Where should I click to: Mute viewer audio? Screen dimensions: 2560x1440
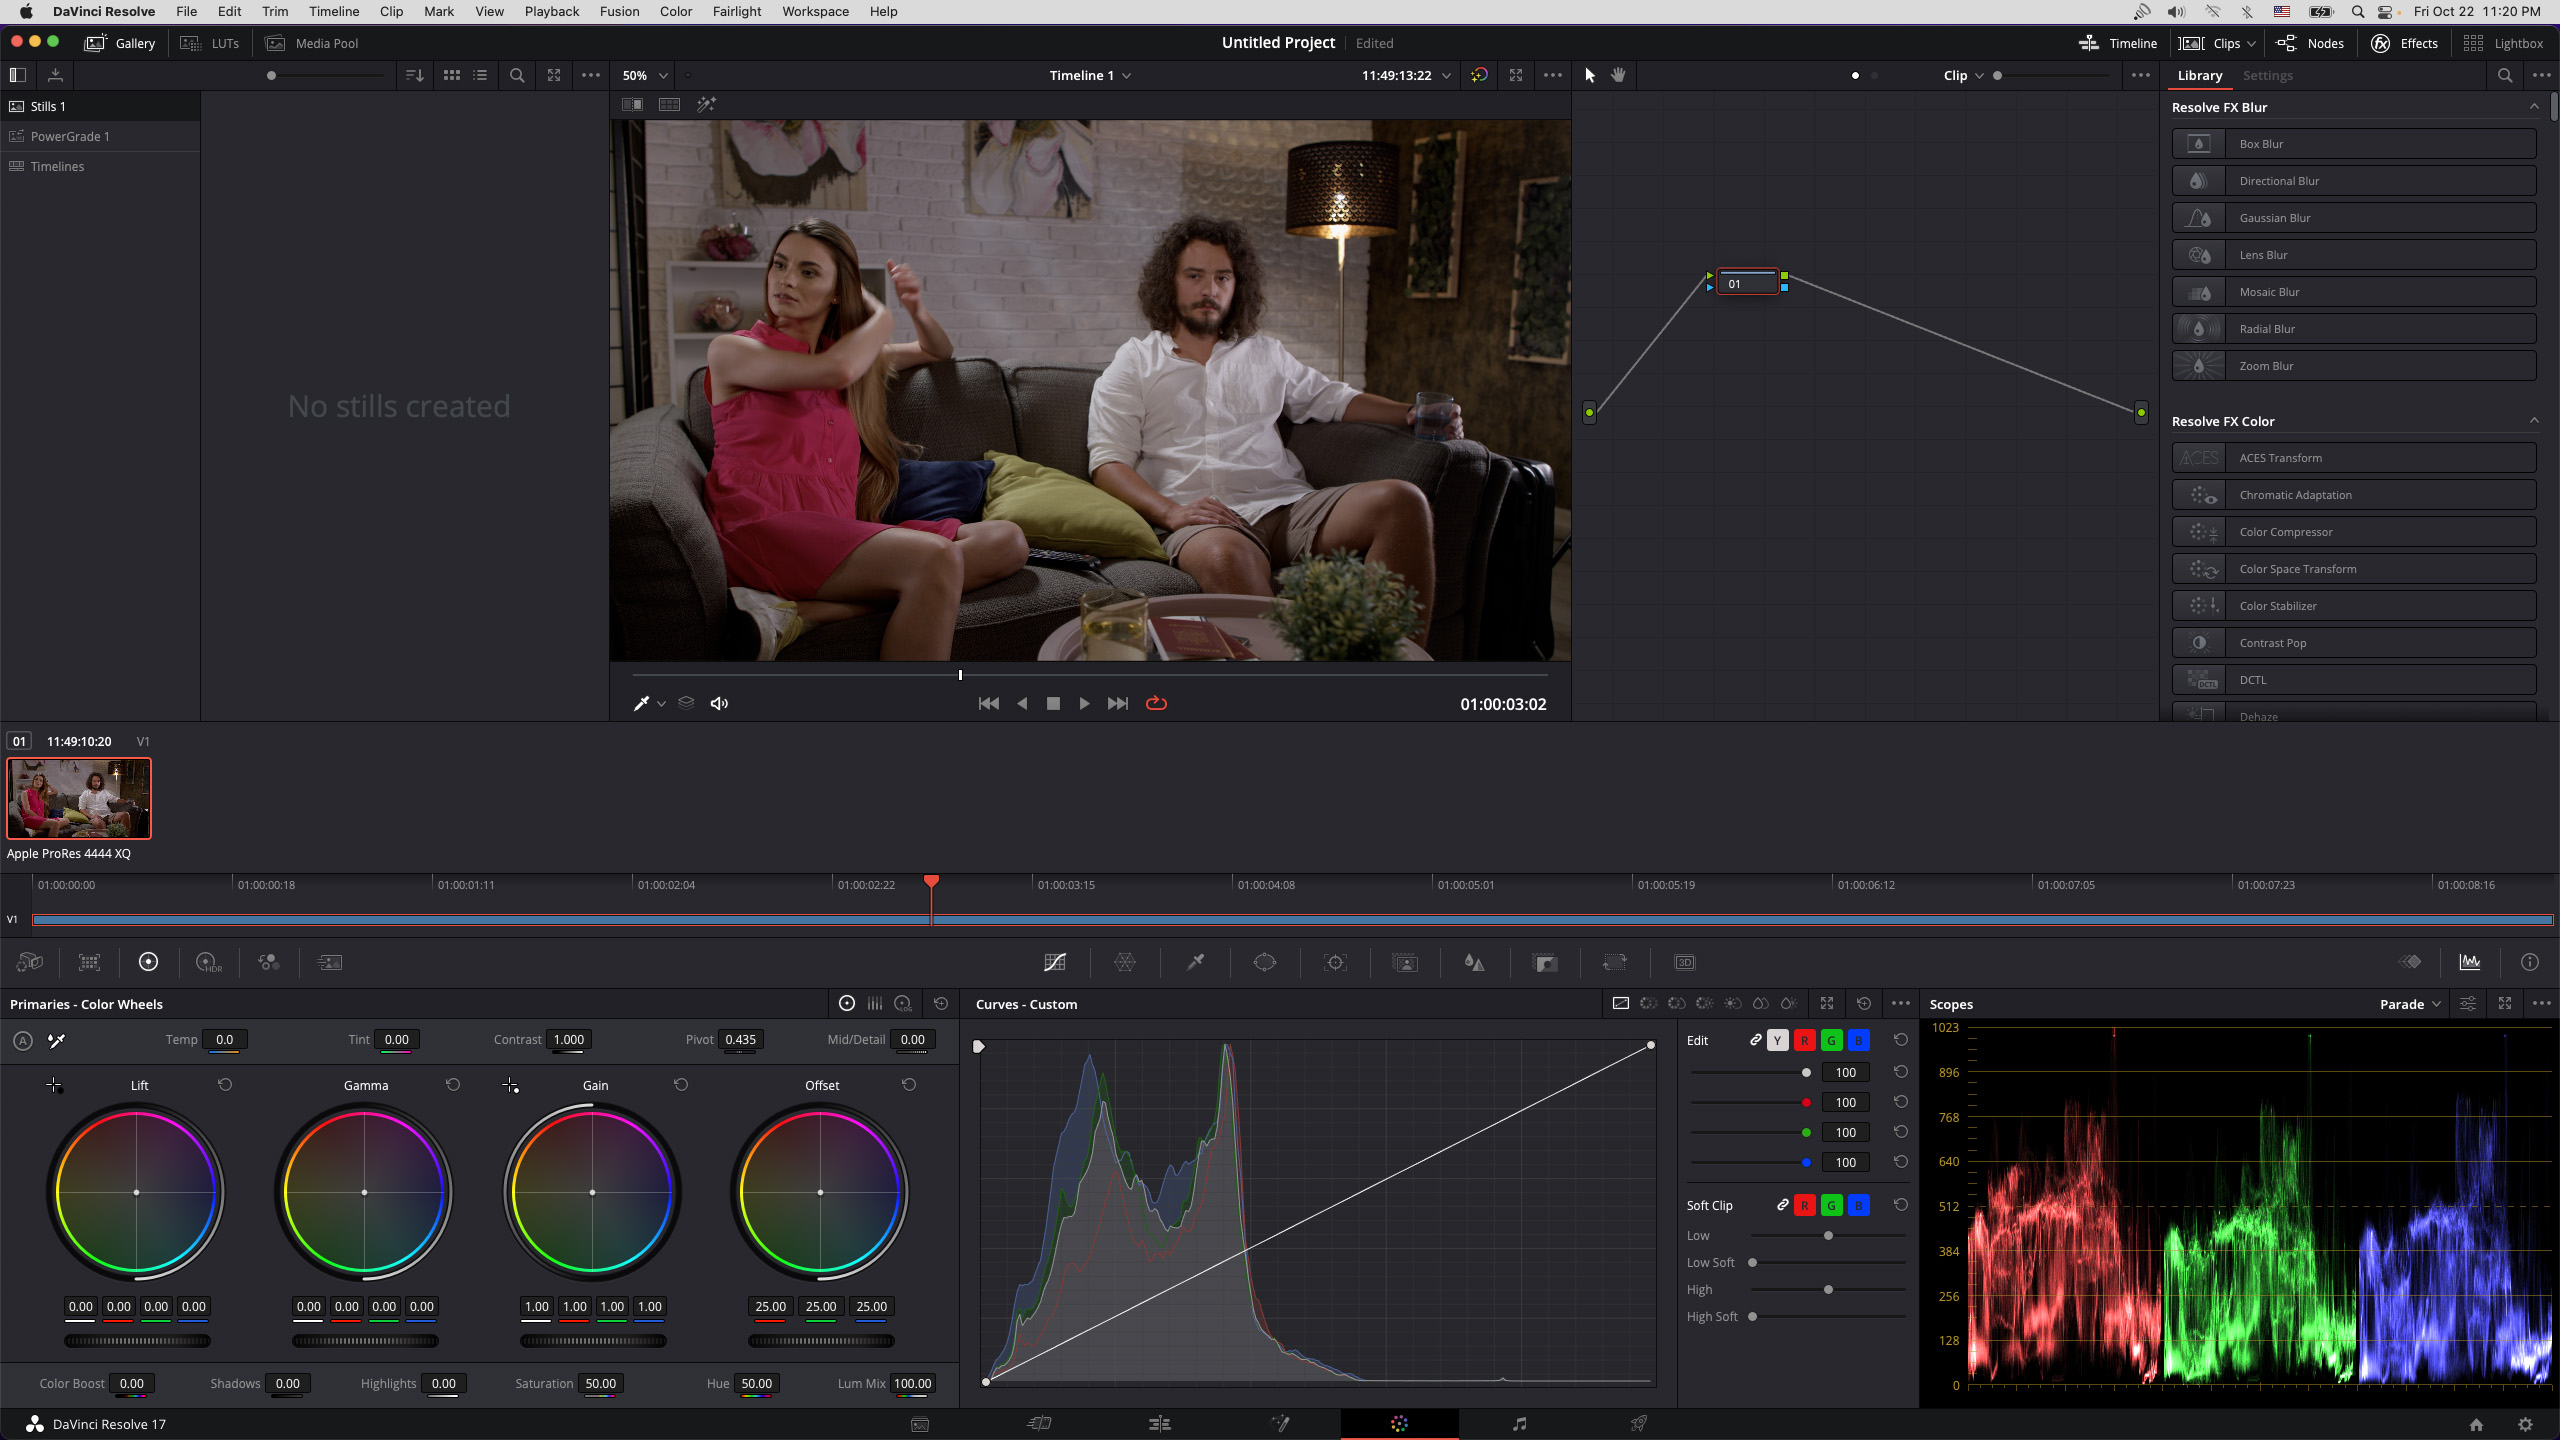click(x=719, y=703)
